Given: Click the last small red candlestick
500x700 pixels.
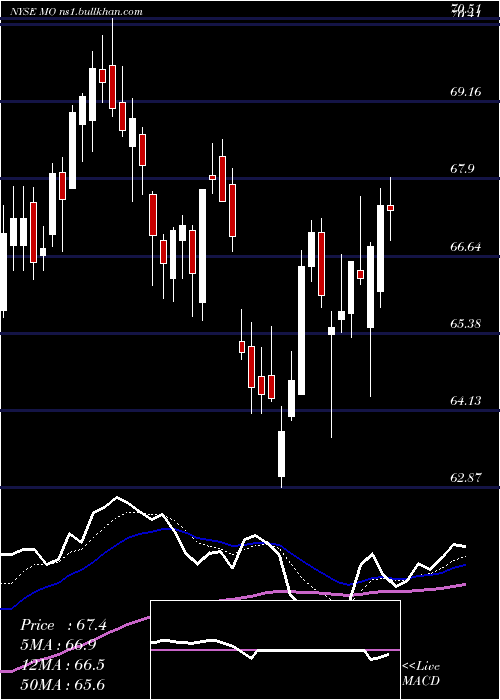Looking at the screenshot, I should 391,208.
